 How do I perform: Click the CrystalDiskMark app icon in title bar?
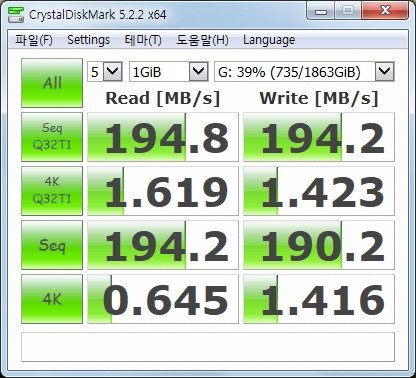(x=16, y=14)
